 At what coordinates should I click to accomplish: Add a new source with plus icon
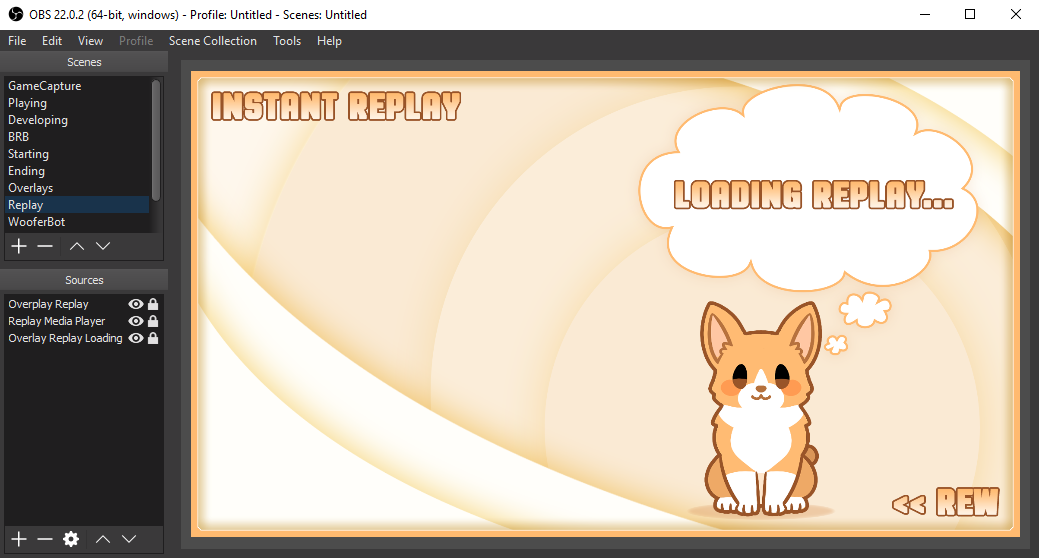point(19,539)
